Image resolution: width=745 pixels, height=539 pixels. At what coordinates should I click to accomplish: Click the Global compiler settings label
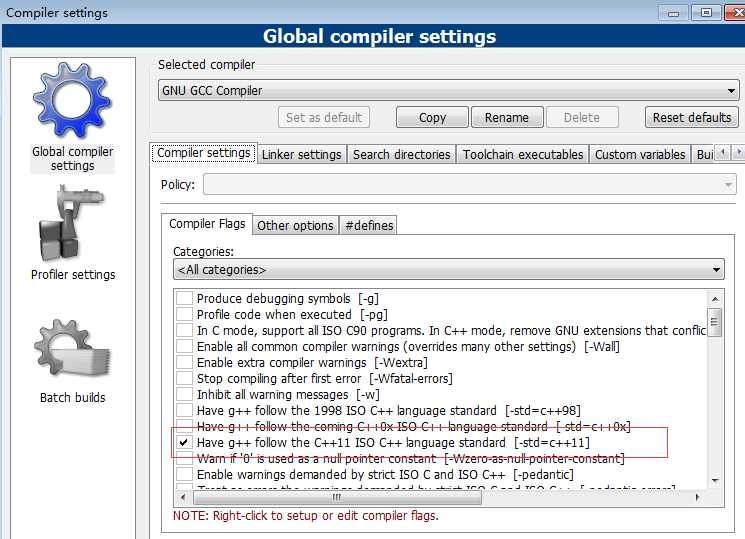point(73,159)
